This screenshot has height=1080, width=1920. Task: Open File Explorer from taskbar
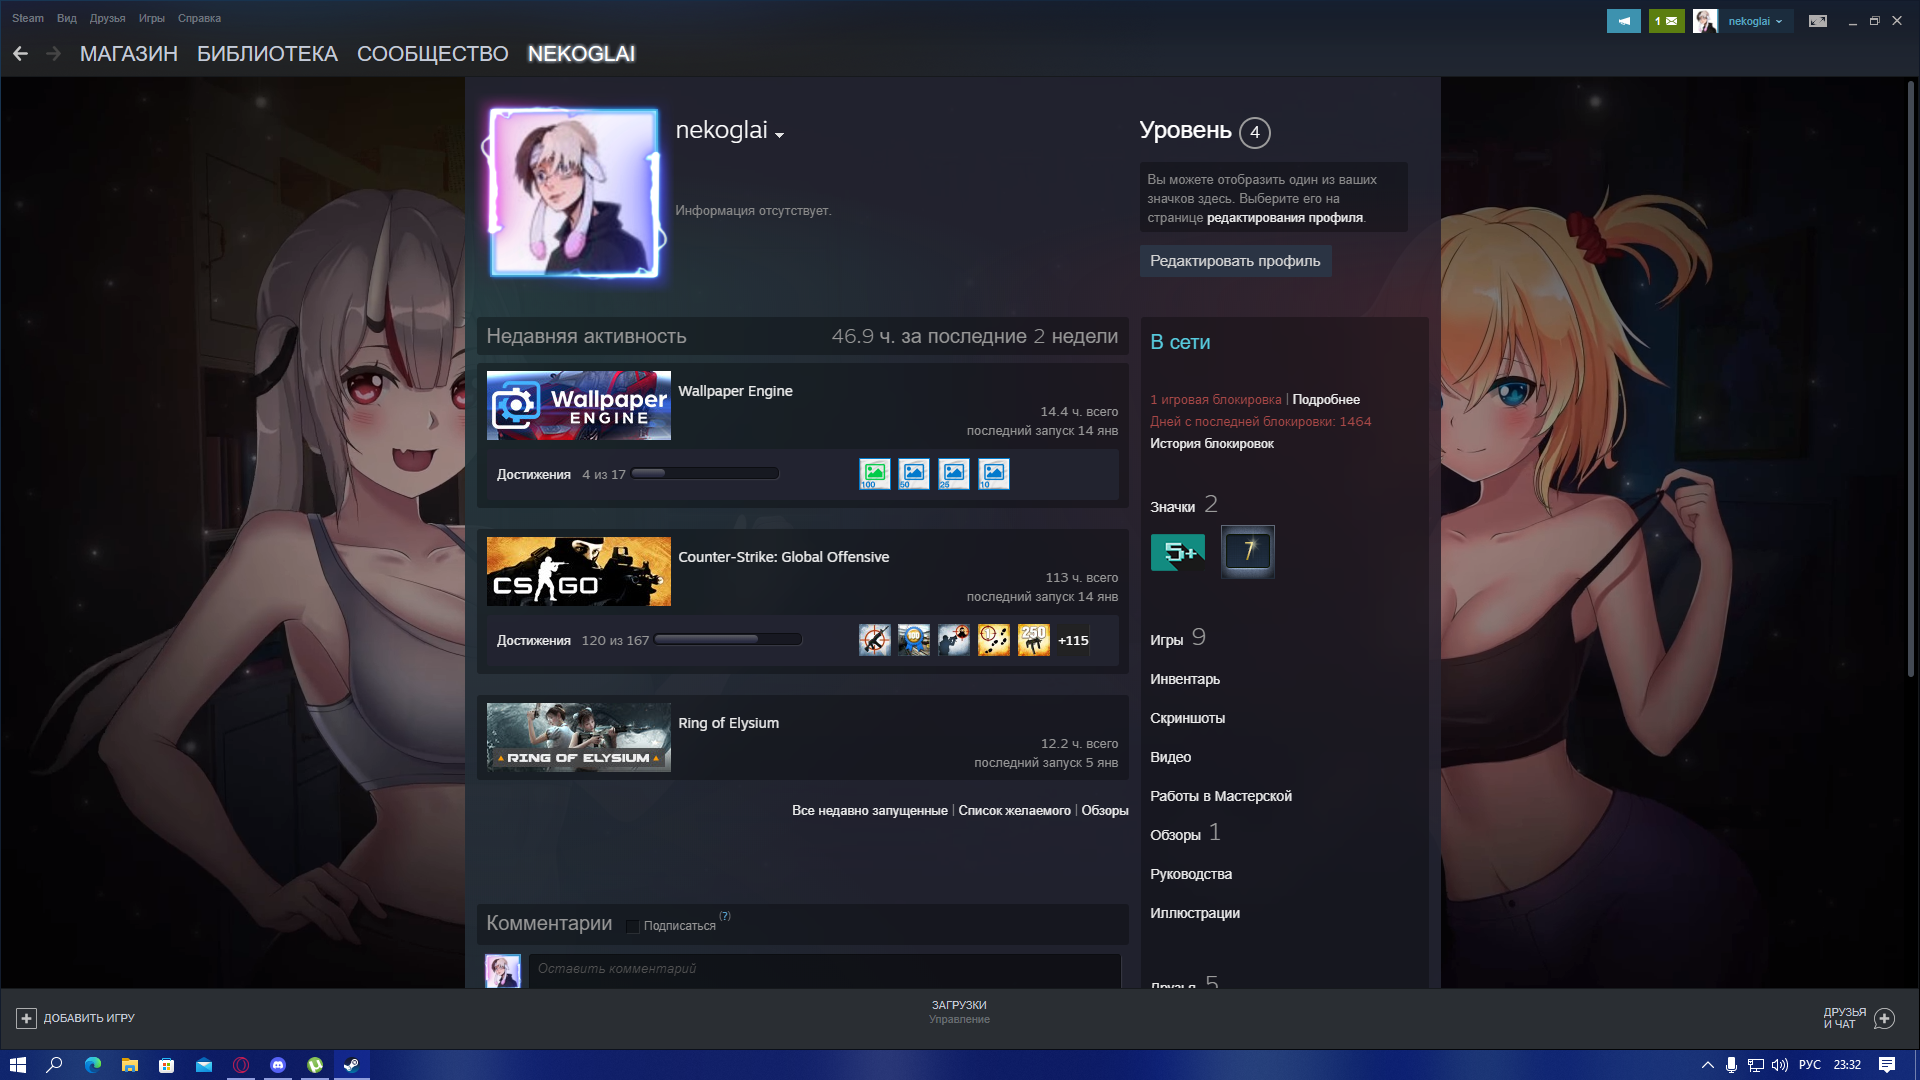(130, 1065)
